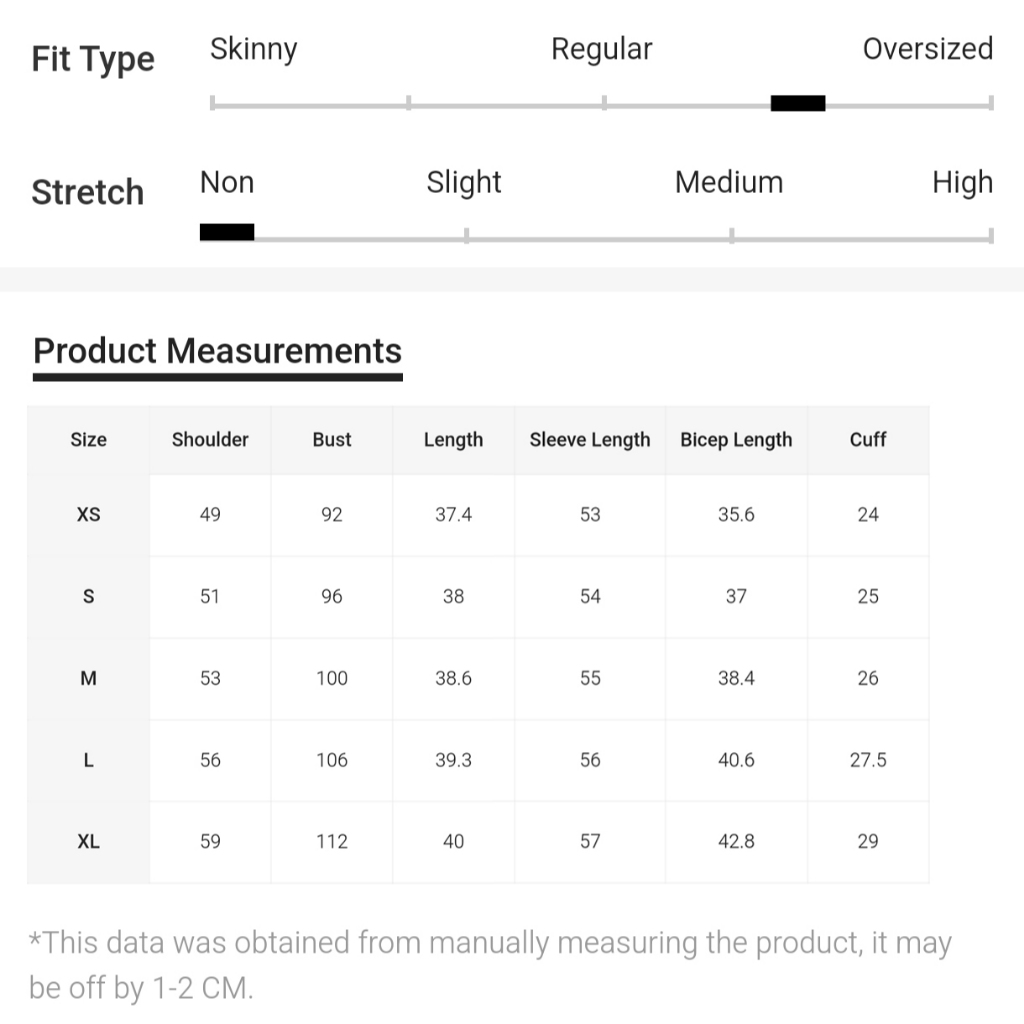1024x1024 pixels.
Task: Click the manual measurement disclaimer note
Action: [x=490, y=965]
